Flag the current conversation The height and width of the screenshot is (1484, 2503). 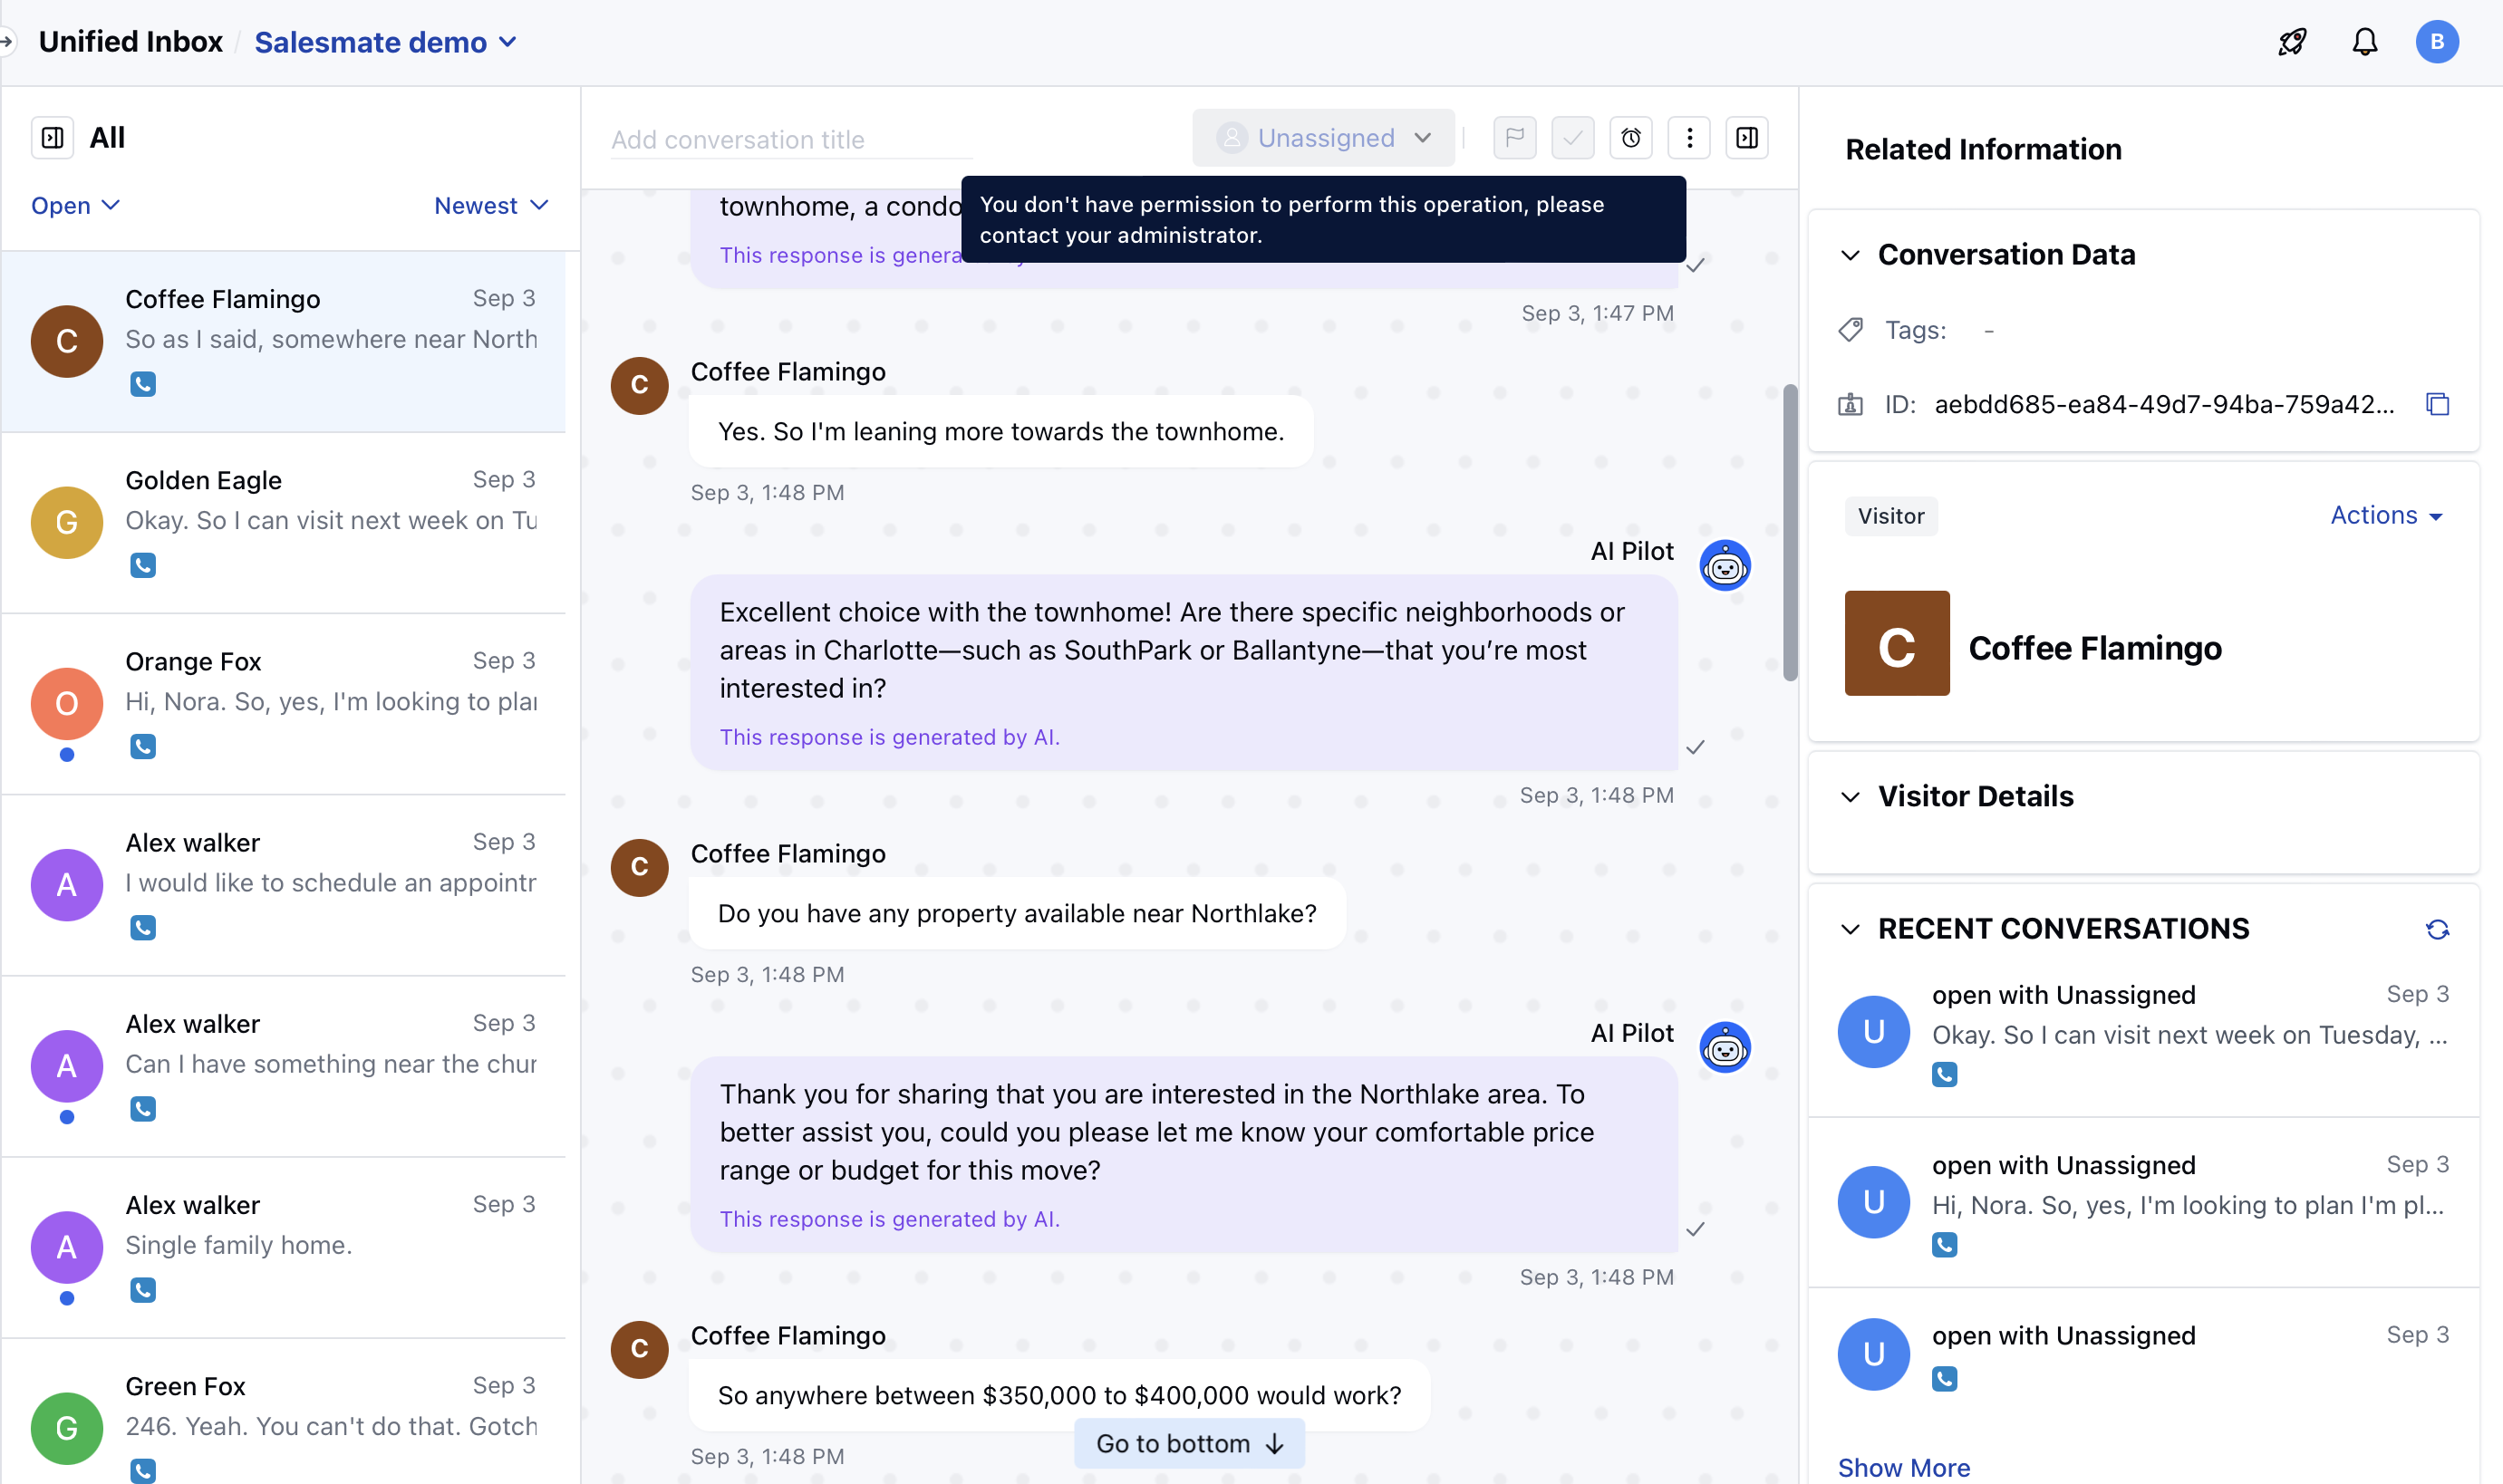pos(1513,138)
